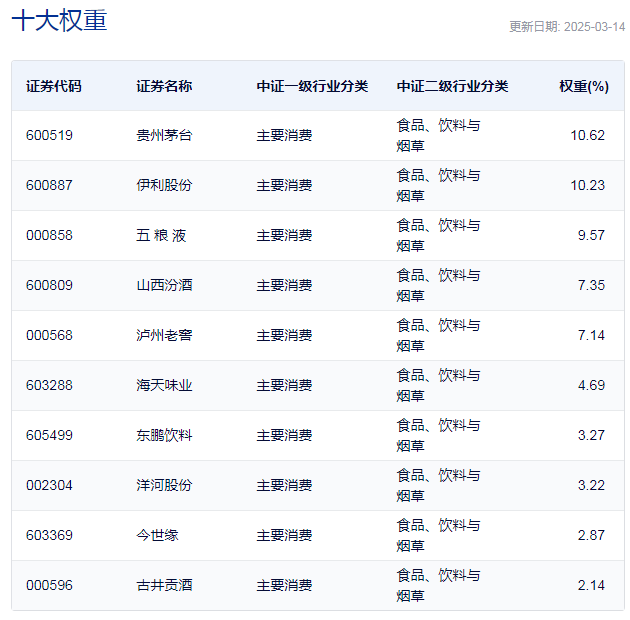Click 食品、饮料与烟草 in the 002304 row

click(x=438, y=485)
